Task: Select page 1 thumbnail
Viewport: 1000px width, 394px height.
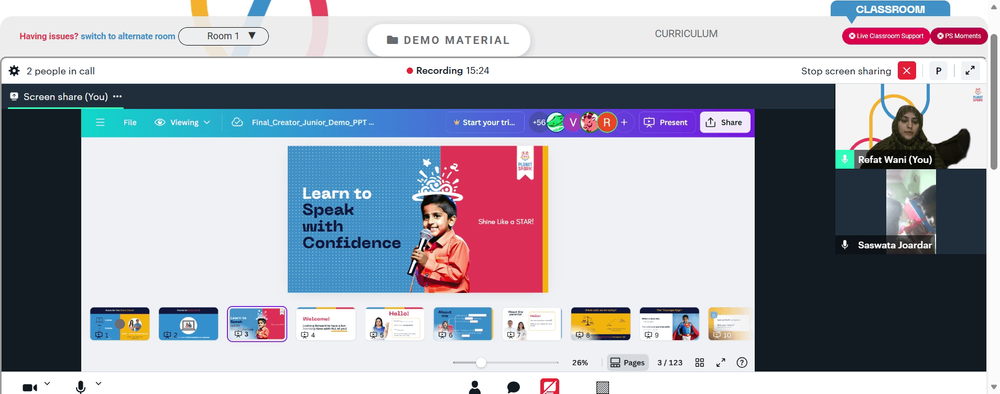Action: coord(120,324)
